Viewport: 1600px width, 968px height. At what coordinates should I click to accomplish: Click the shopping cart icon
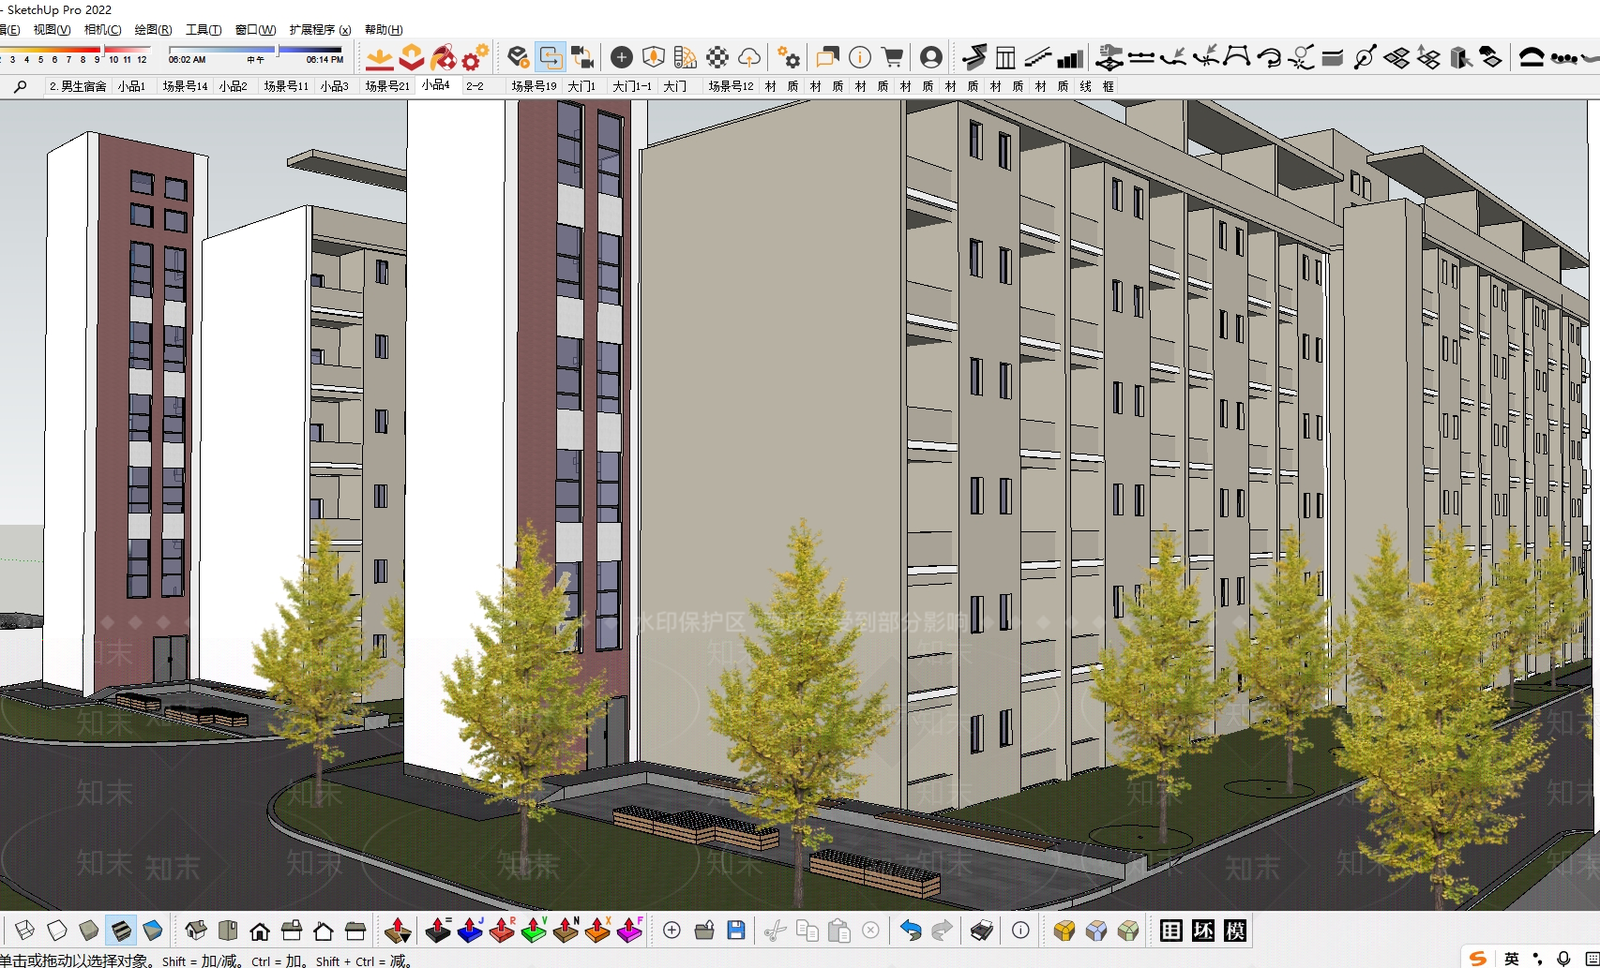[892, 57]
